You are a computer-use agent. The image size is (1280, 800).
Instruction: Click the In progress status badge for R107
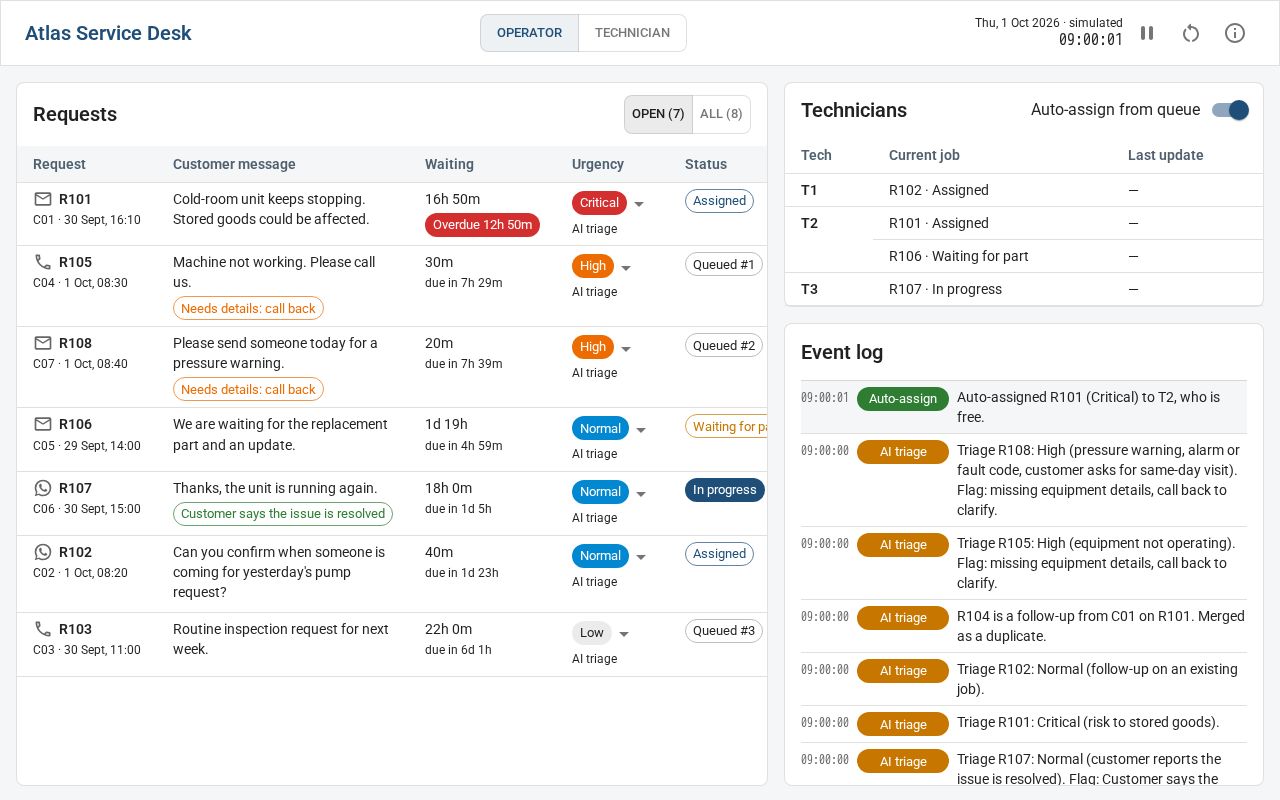pyautogui.click(x=725, y=490)
